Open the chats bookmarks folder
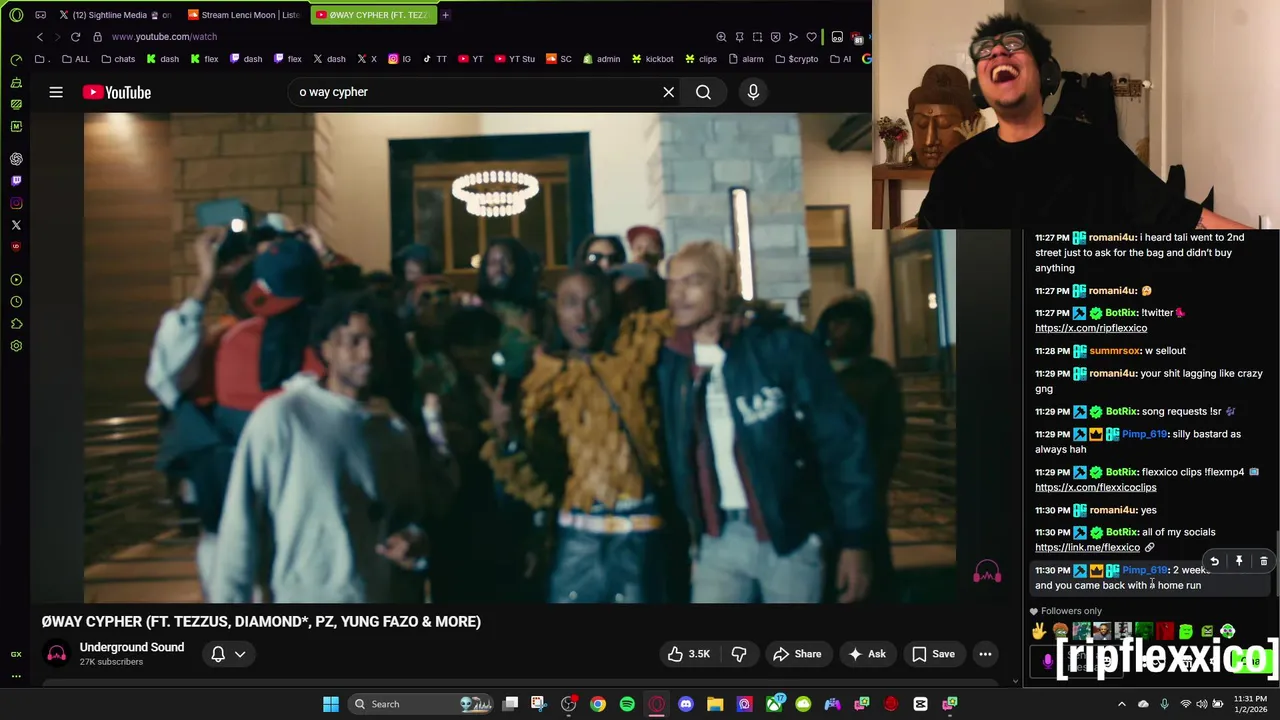 (118, 59)
